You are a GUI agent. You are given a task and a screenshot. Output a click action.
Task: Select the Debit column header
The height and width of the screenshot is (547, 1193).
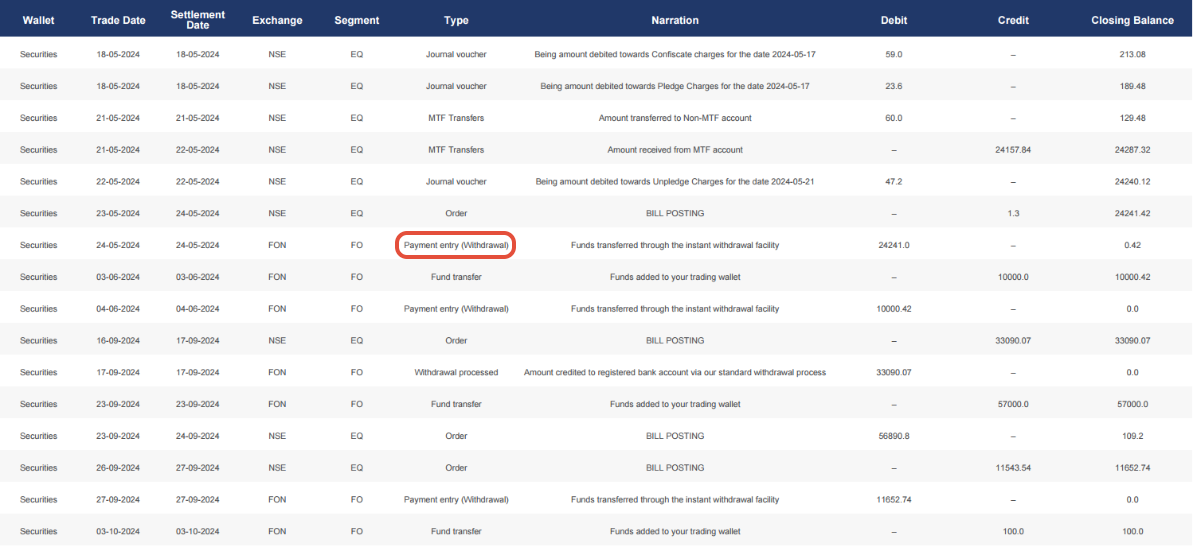pyautogui.click(x=894, y=20)
